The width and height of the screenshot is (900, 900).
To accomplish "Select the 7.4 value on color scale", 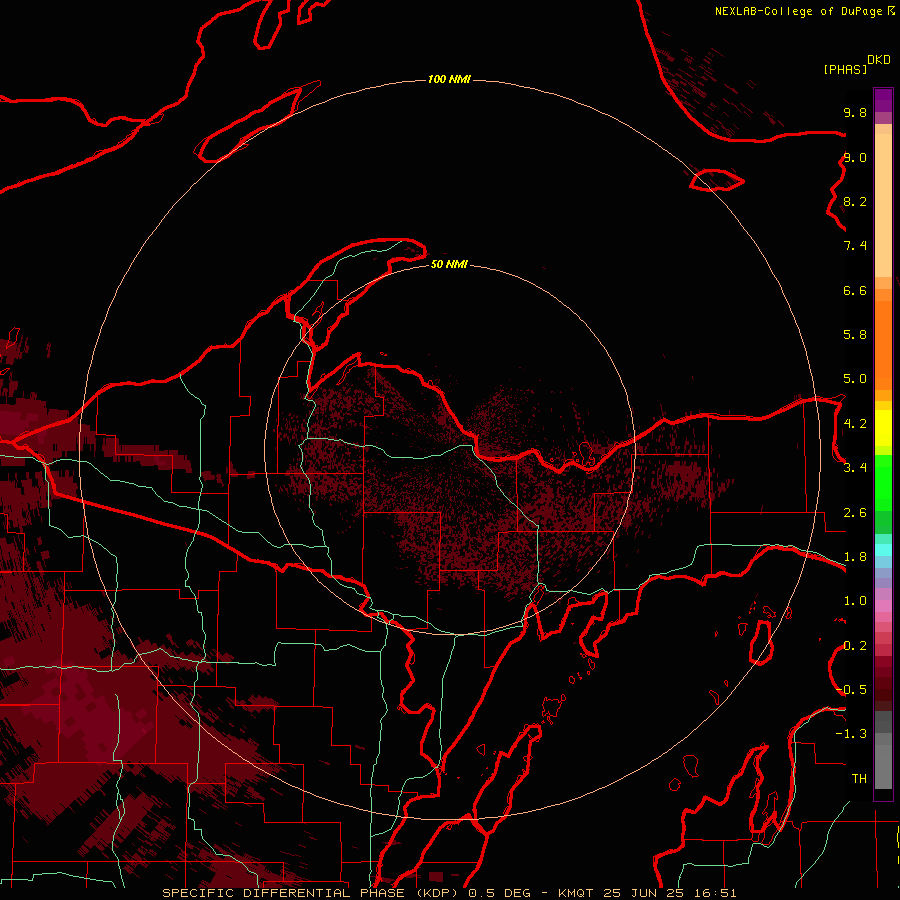I will click(855, 246).
